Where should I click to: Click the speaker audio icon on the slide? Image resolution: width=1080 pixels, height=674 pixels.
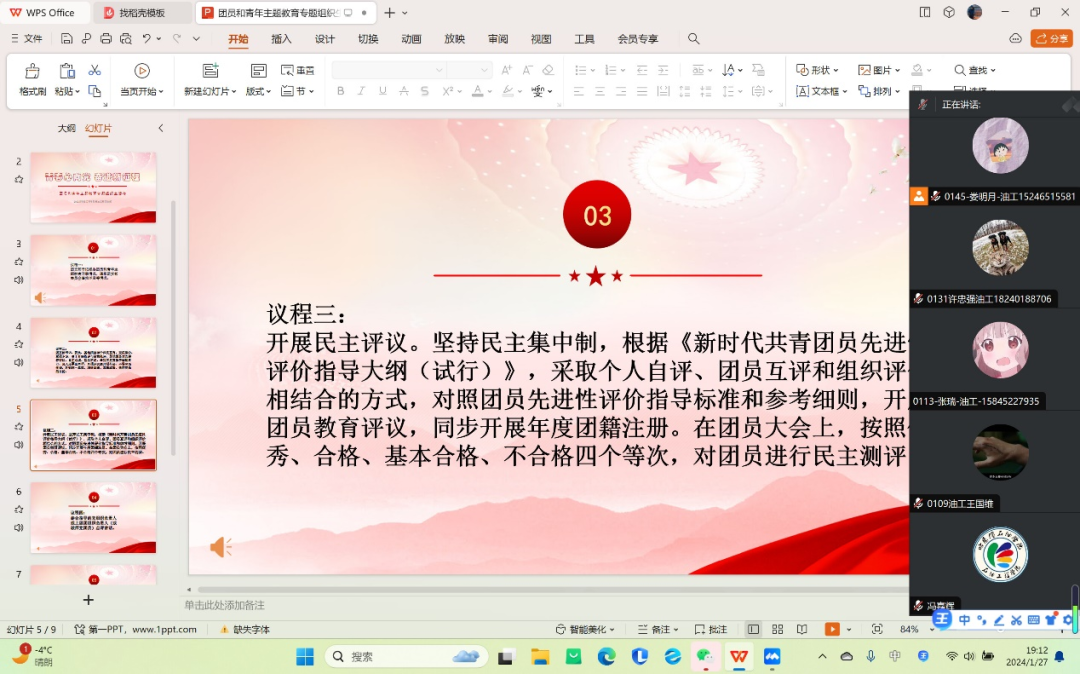click(220, 547)
